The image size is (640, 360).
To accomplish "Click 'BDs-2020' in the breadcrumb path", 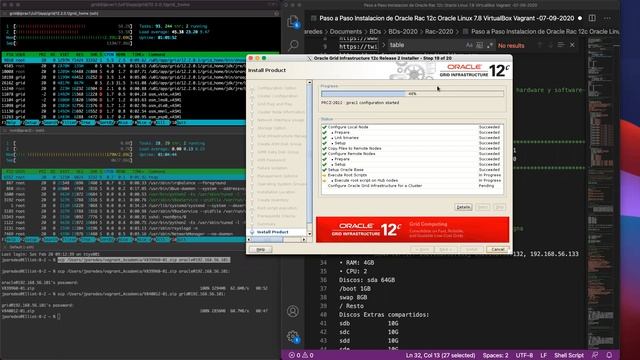I will coord(403,31).
